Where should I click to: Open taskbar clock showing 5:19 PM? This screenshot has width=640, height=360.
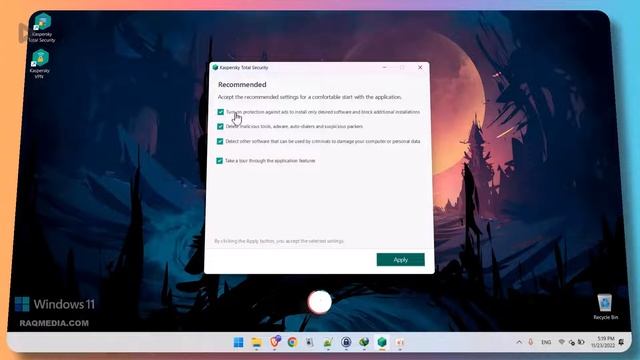pos(603,342)
